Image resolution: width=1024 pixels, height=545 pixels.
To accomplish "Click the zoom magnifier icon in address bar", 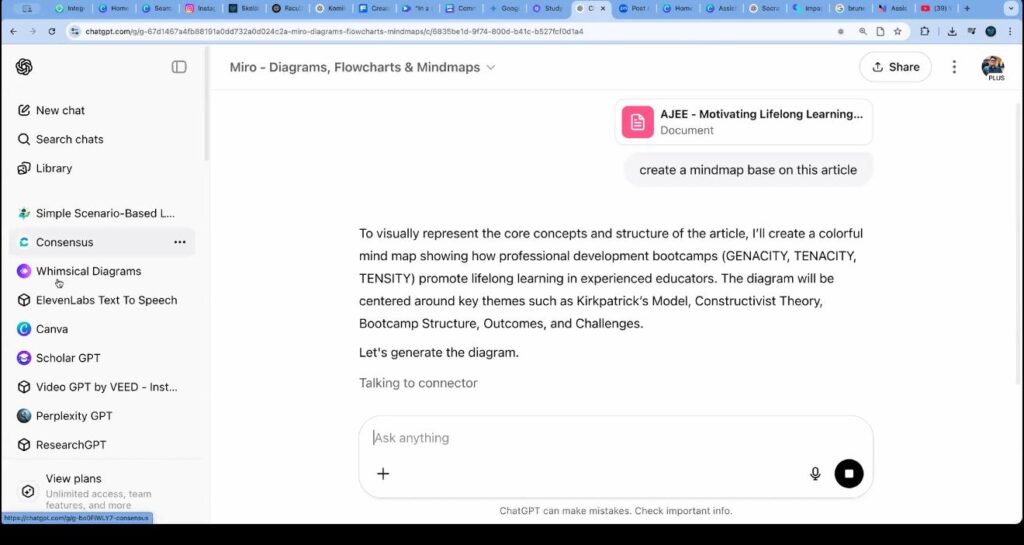I will click(x=863, y=31).
